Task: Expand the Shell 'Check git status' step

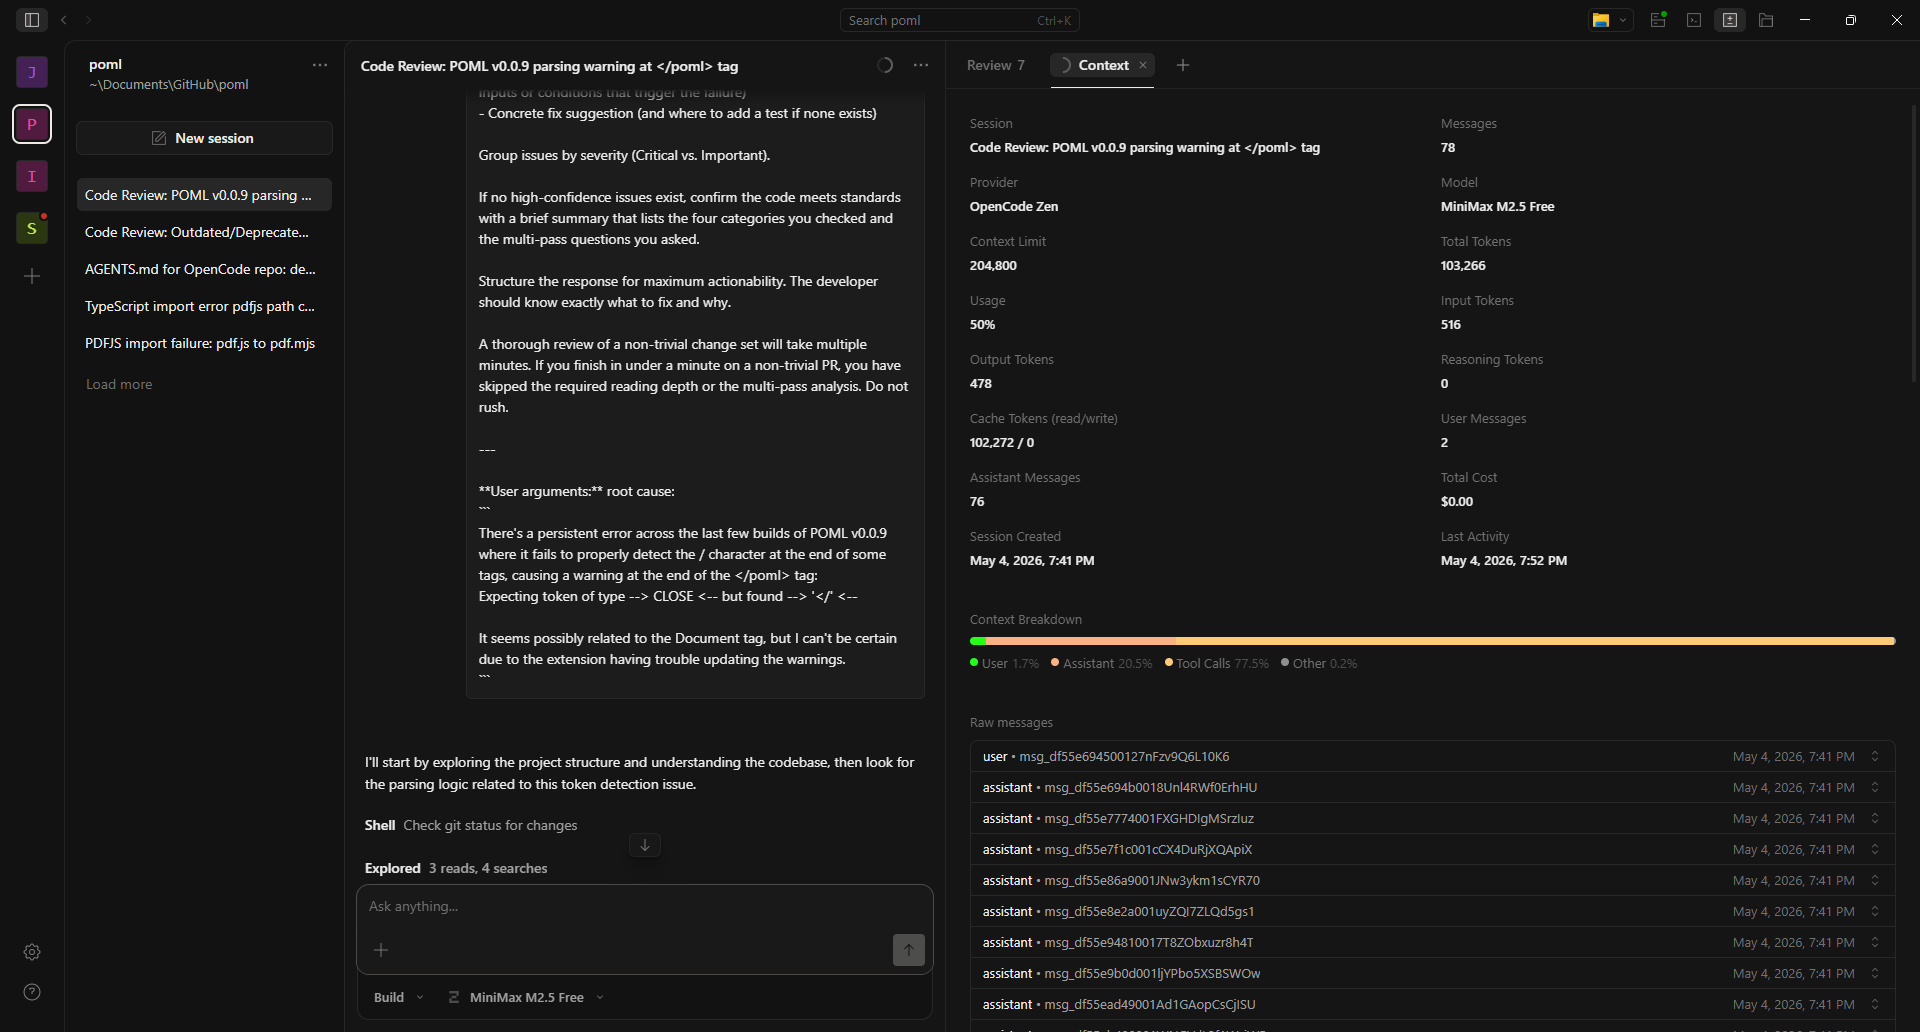Action: [x=471, y=825]
